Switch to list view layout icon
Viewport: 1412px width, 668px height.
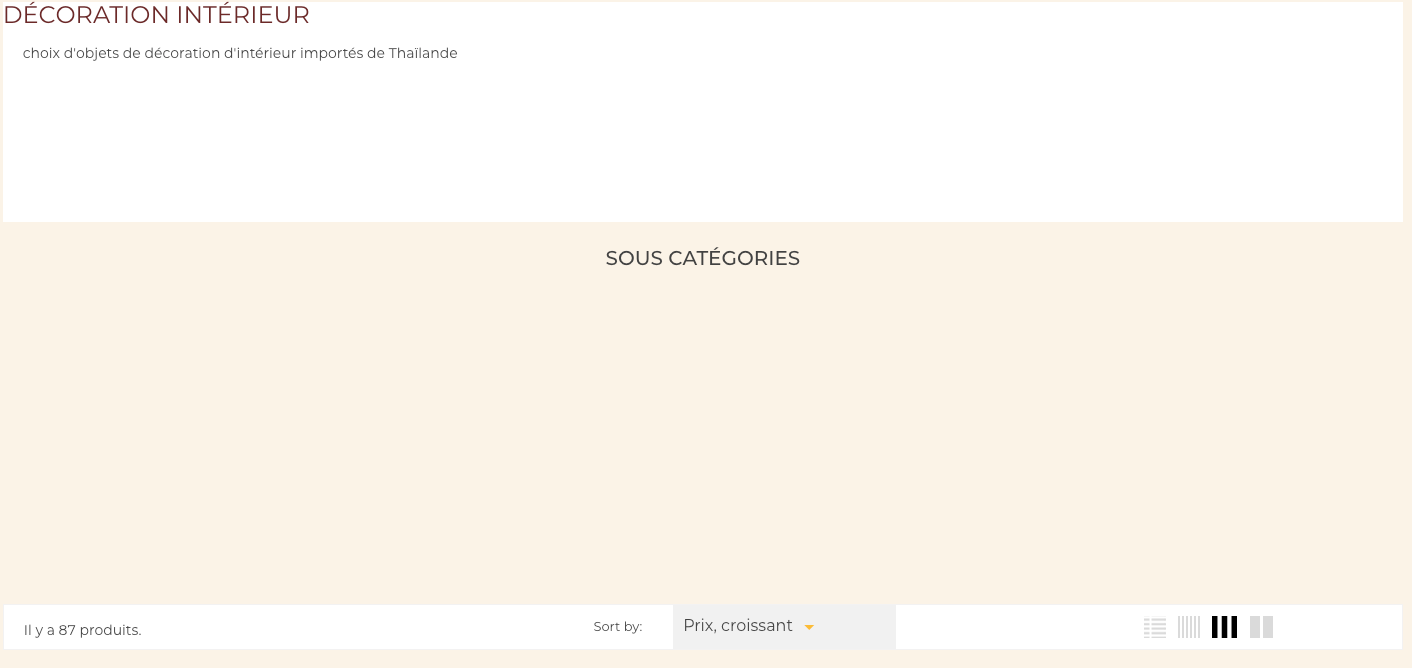tap(1155, 628)
